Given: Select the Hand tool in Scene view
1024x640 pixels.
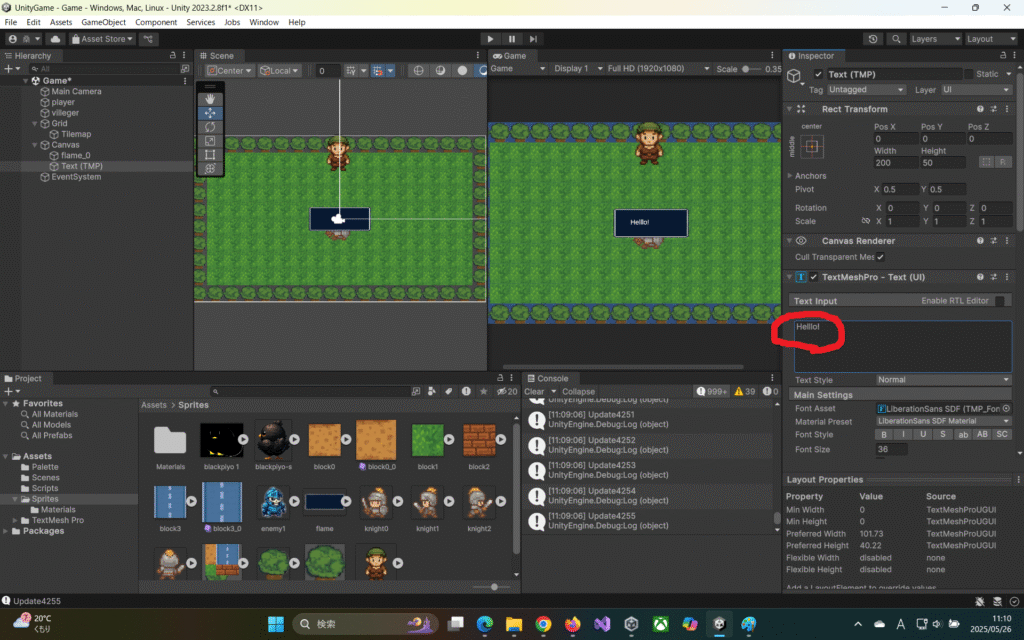Looking at the screenshot, I should pyautogui.click(x=210, y=99).
